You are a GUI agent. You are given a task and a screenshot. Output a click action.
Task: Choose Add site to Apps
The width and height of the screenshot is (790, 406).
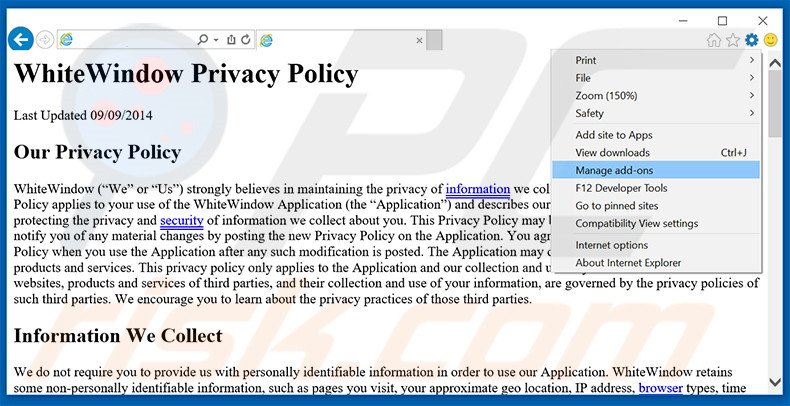pos(656,135)
